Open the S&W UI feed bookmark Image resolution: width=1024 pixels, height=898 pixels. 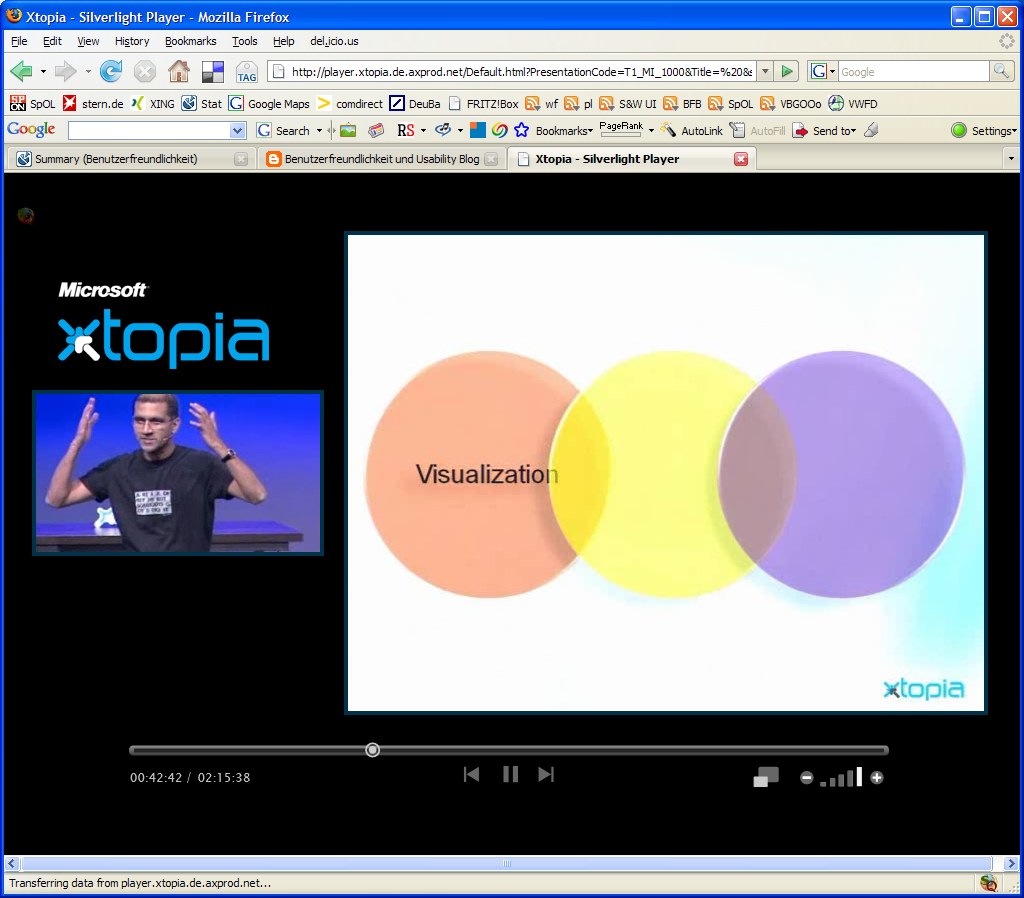628,103
